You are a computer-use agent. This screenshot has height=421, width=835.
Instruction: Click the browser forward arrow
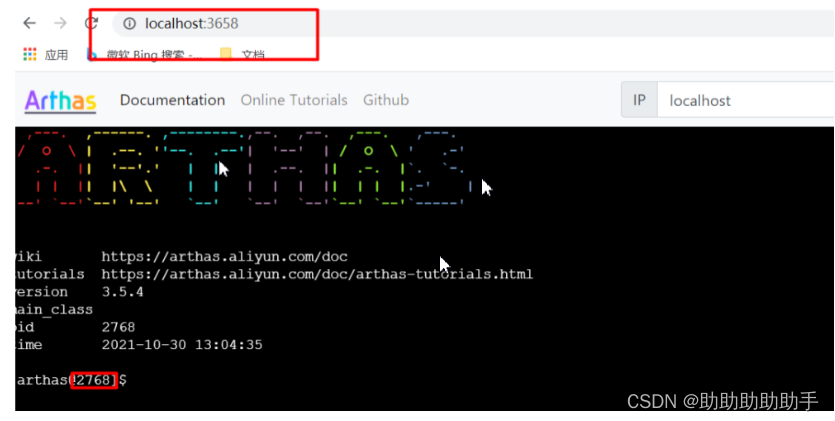[x=61, y=23]
